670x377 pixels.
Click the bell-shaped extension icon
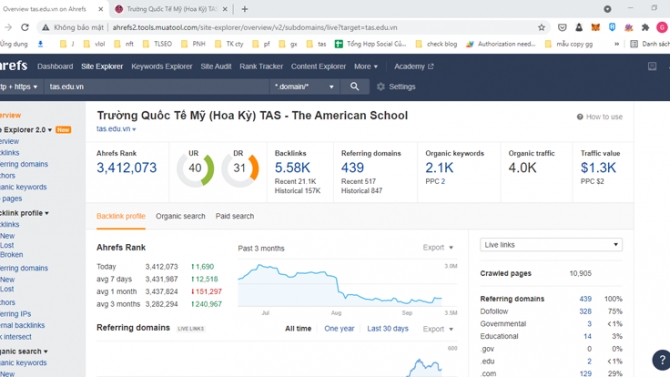(x=579, y=27)
